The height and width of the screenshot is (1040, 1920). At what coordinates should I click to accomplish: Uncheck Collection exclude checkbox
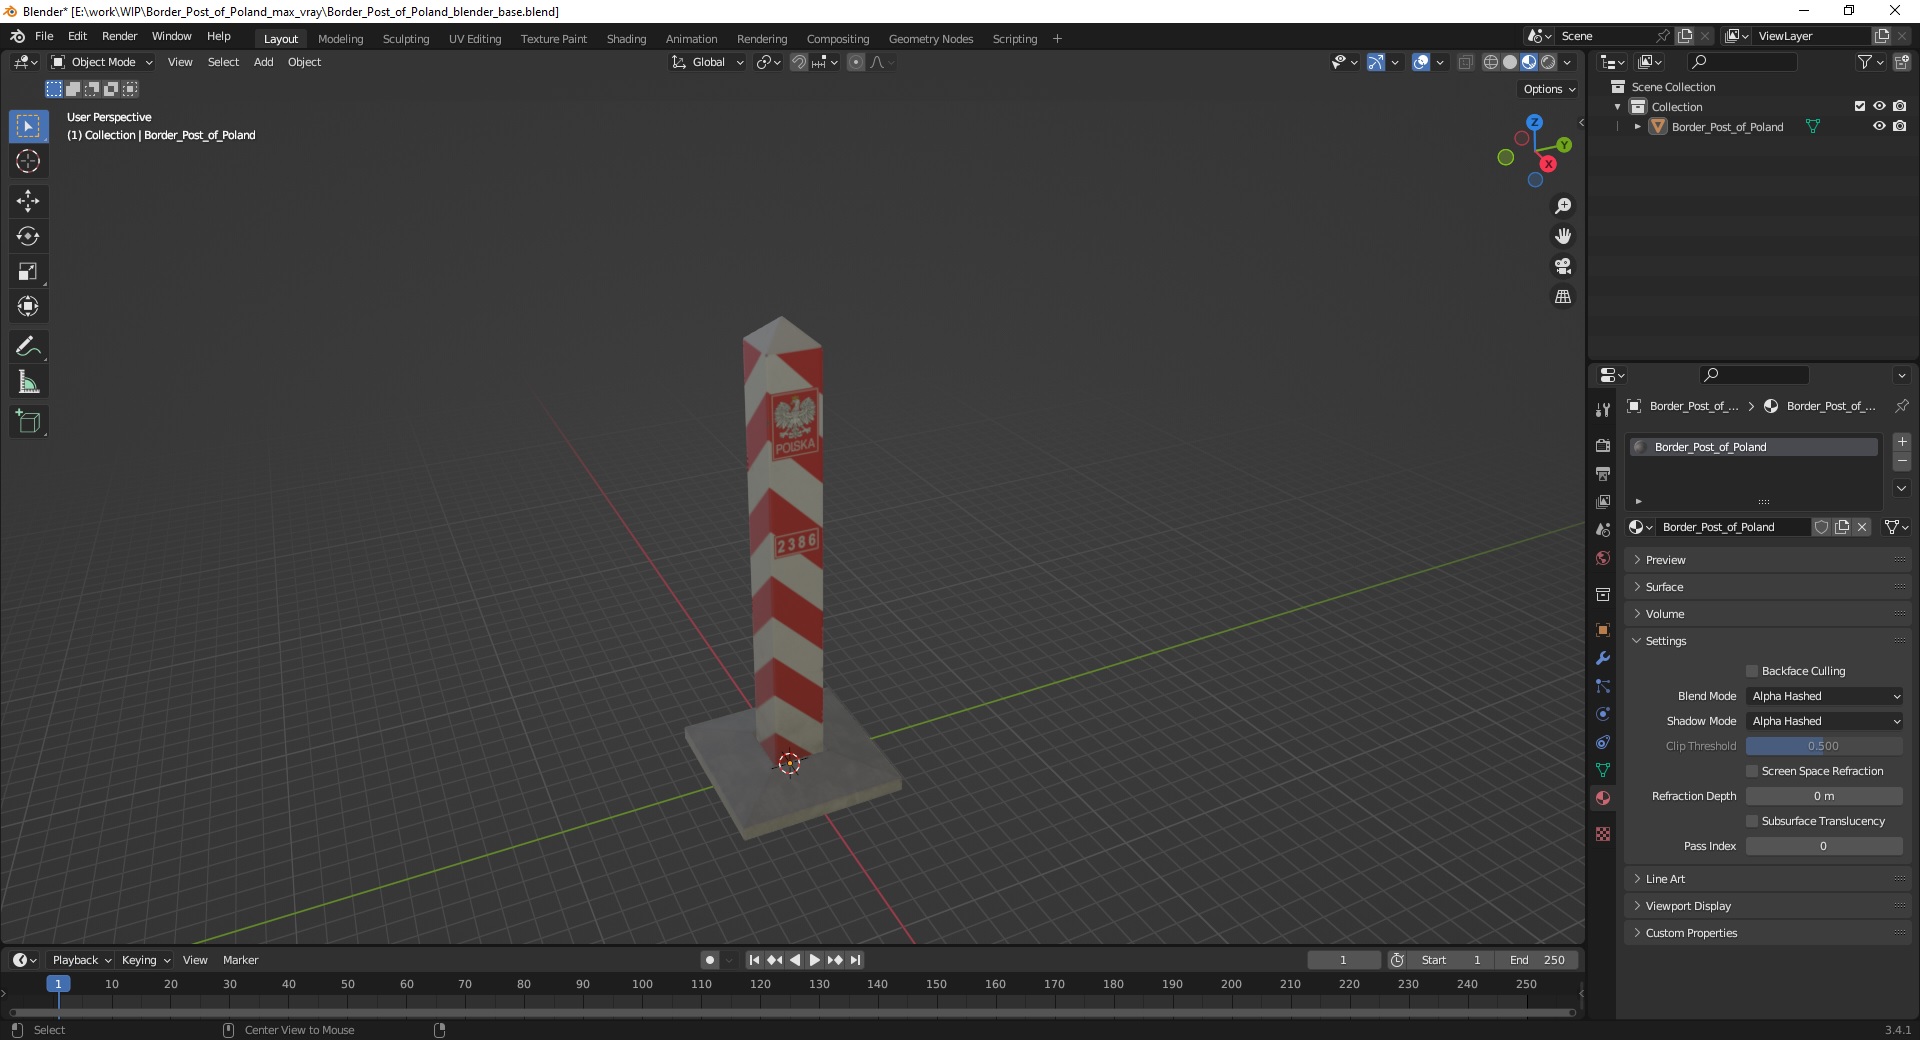tap(1860, 106)
